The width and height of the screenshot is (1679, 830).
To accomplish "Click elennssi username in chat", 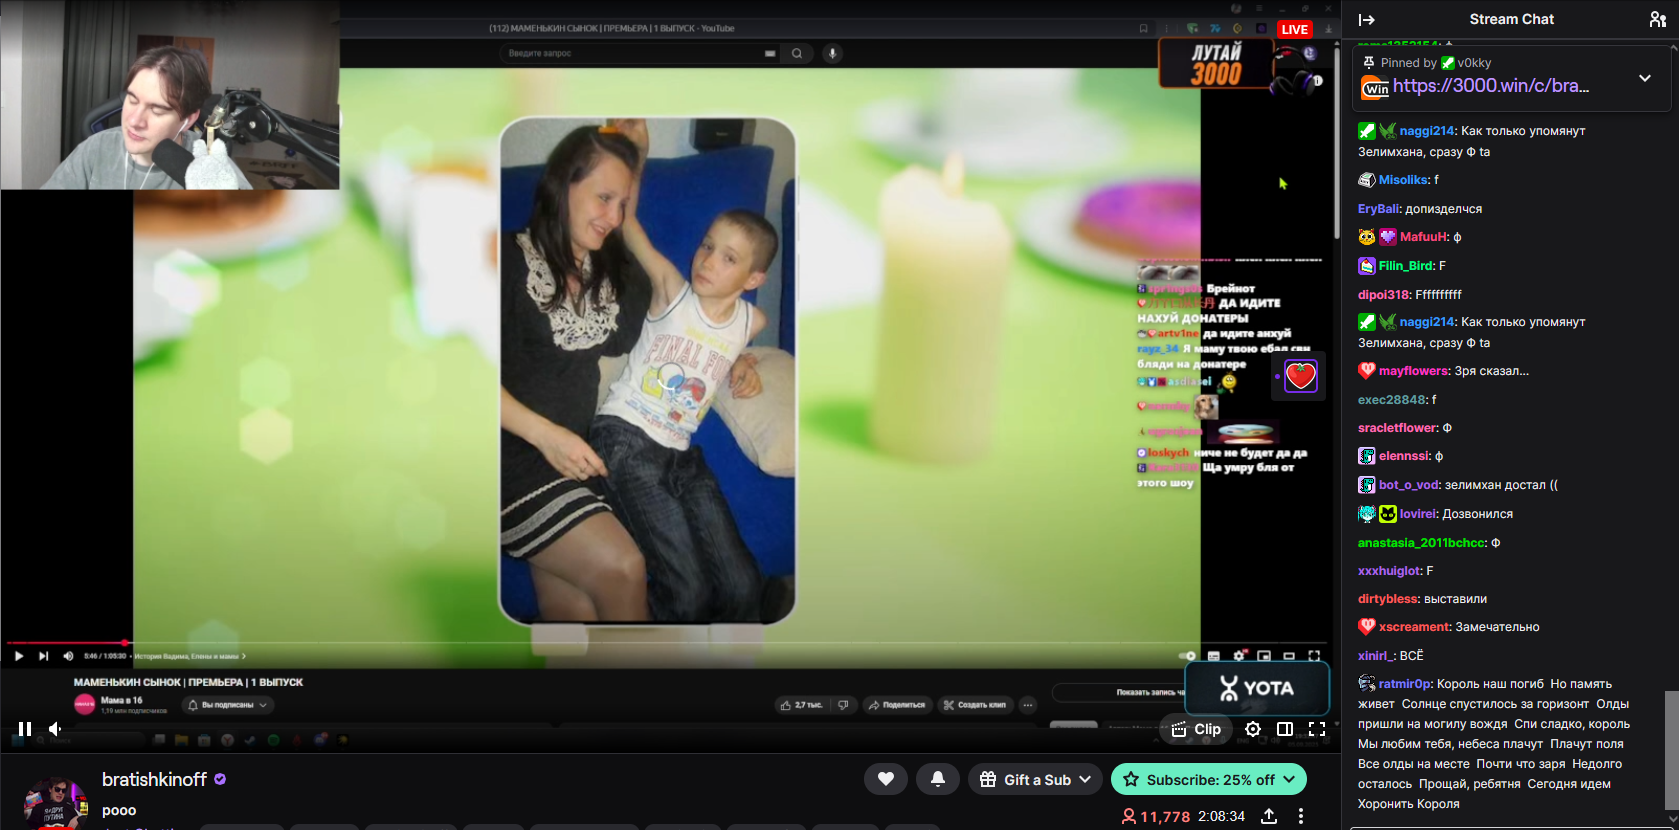I will [x=1404, y=456].
